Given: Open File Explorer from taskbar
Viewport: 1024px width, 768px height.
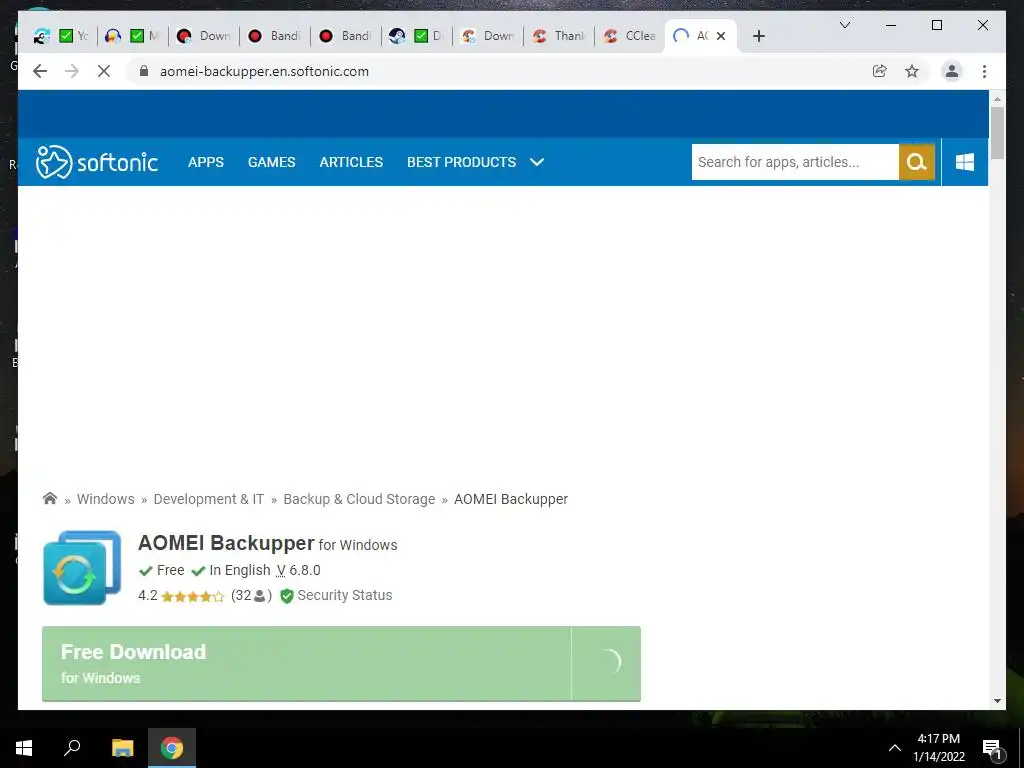Looking at the screenshot, I should 122,748.
